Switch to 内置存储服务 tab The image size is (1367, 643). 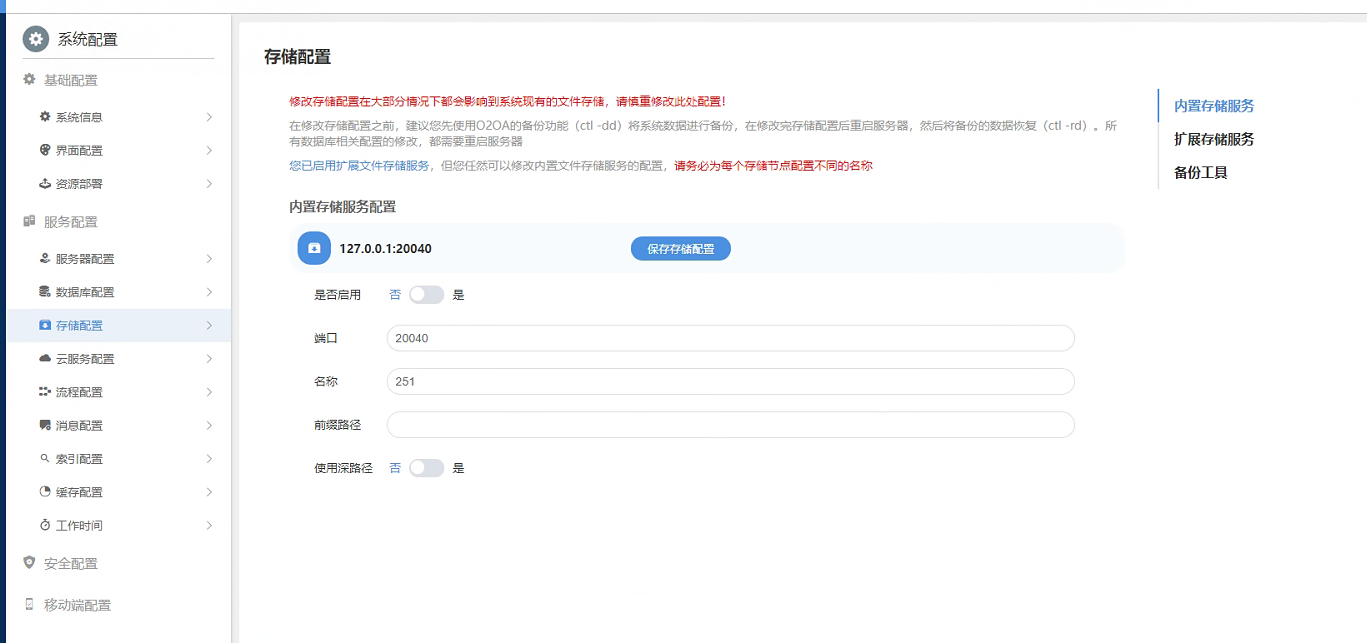[1214, 105]
